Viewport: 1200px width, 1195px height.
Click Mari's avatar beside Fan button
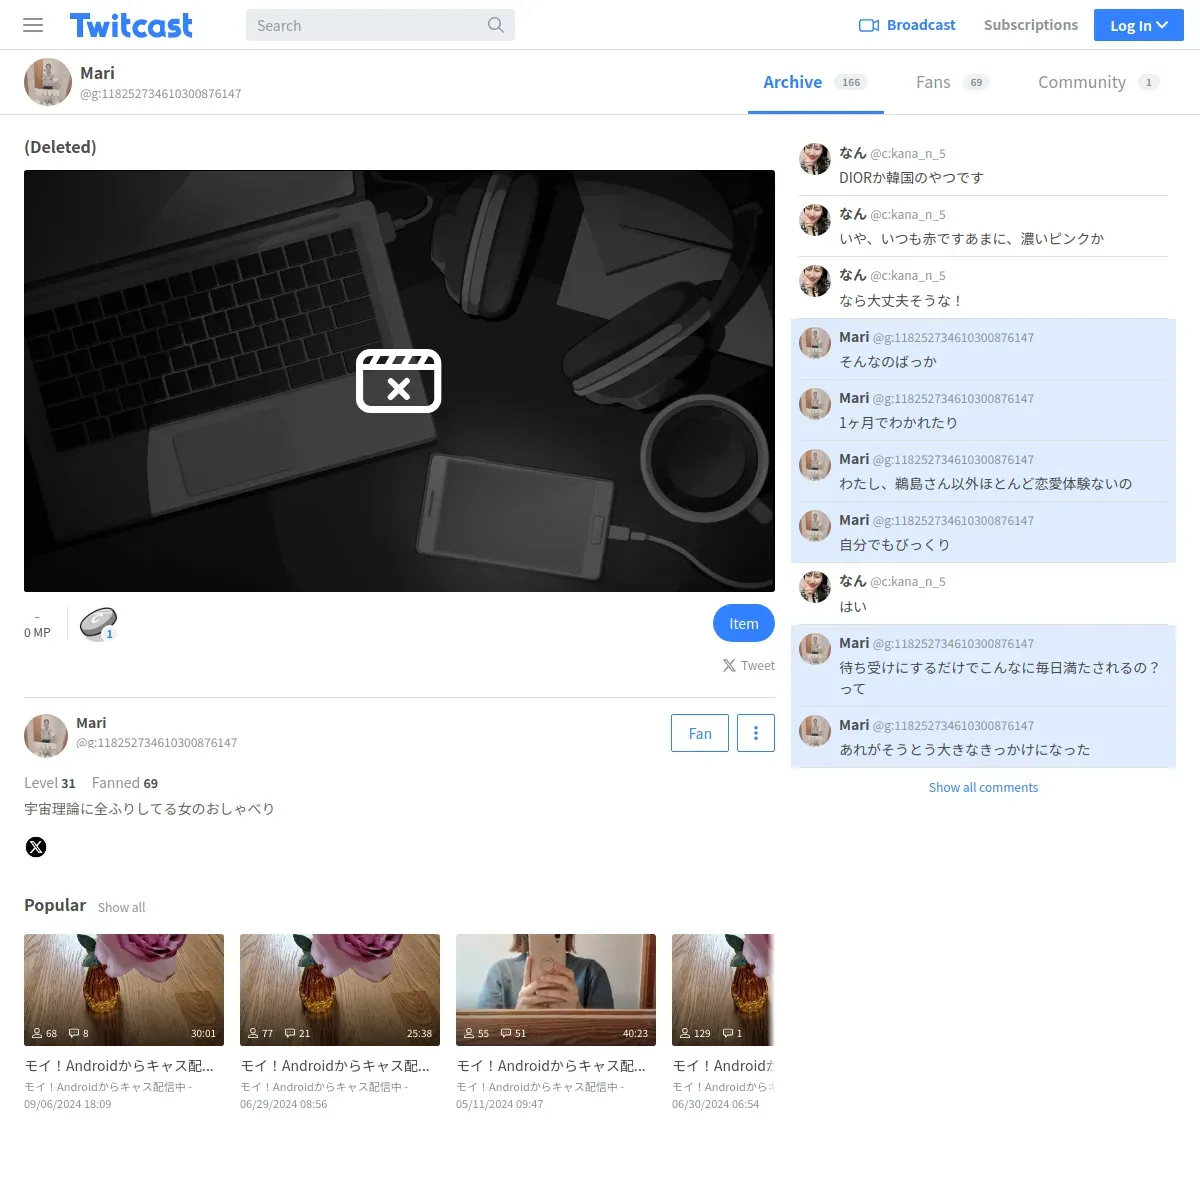(x=46, y=736)
